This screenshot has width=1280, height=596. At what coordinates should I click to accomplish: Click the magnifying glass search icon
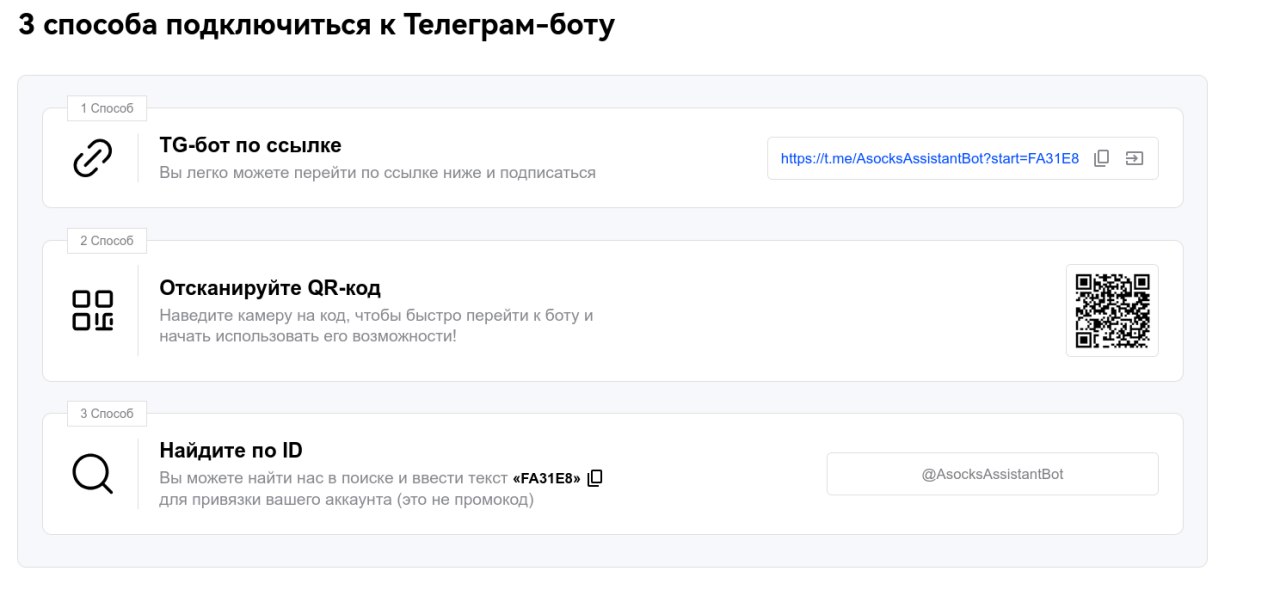tap(92, 474)
